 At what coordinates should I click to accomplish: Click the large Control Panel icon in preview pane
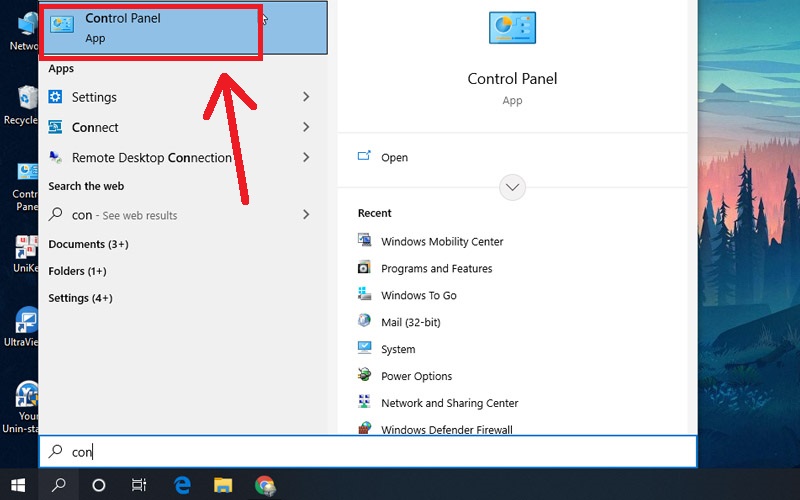point(512,28)
